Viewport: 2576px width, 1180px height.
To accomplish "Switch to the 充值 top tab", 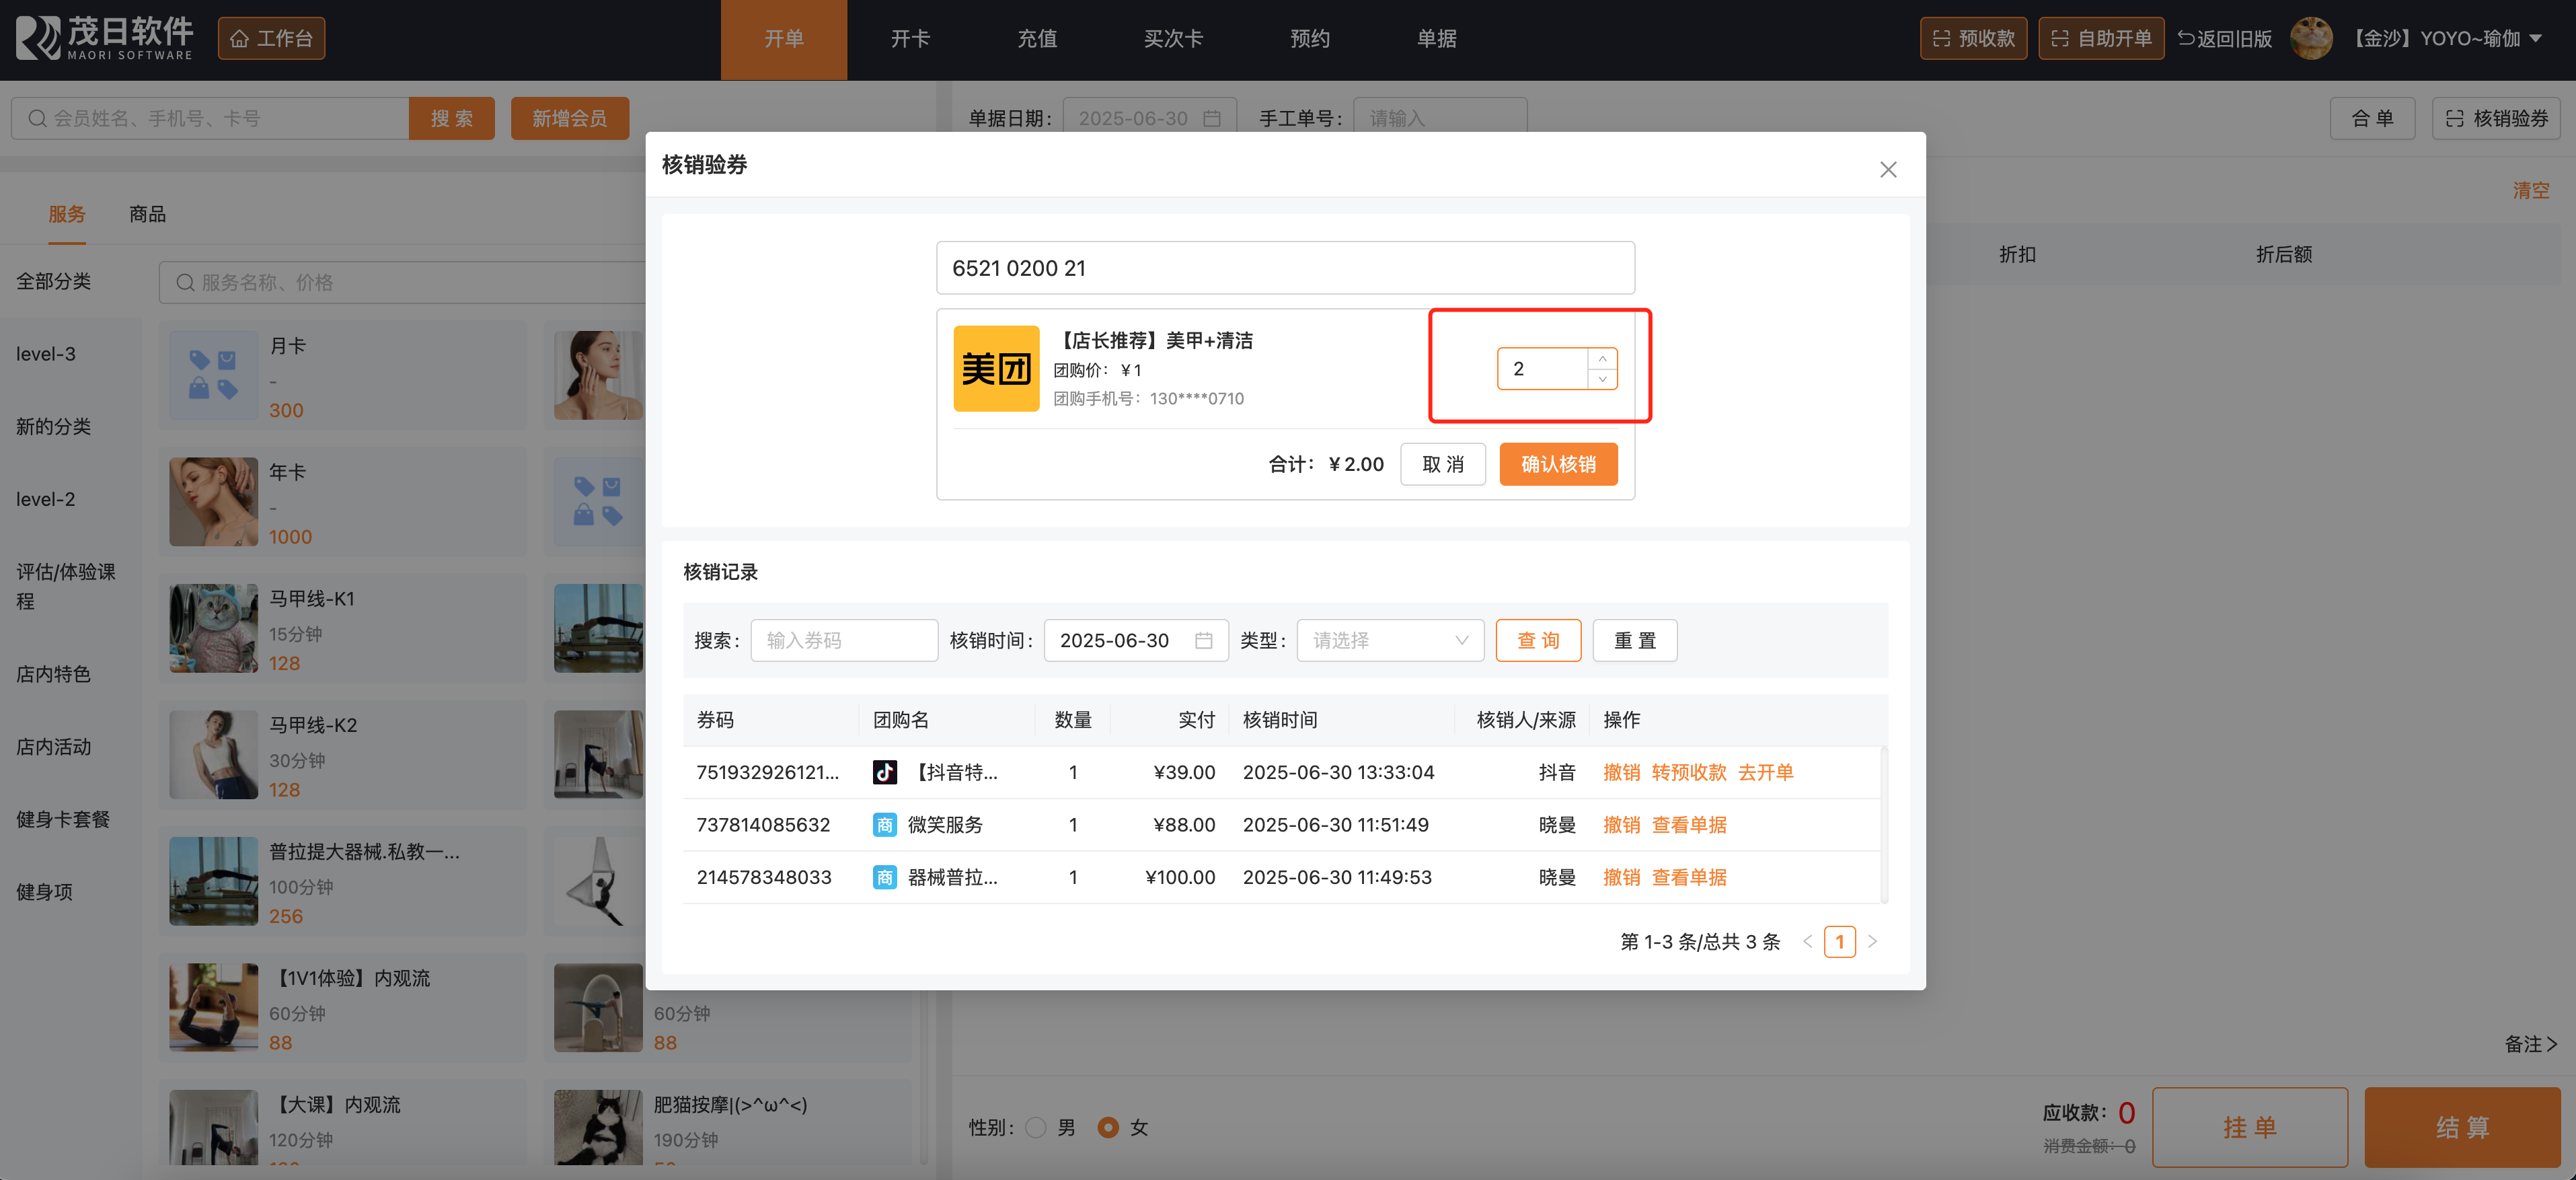I will [x=1036, y=39].
